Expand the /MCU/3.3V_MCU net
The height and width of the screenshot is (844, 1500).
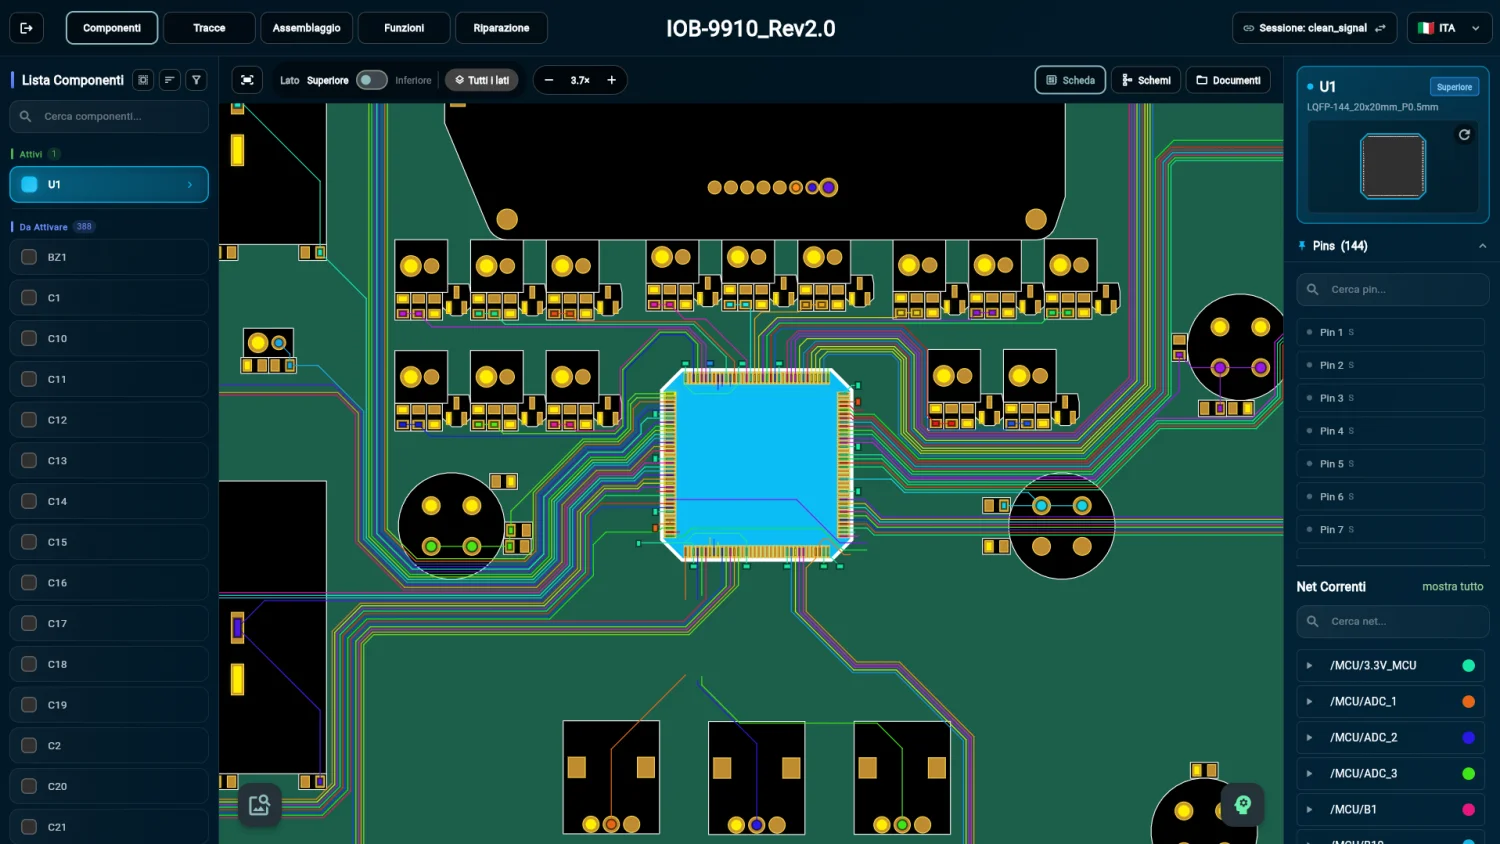(x=1309, y=666)
